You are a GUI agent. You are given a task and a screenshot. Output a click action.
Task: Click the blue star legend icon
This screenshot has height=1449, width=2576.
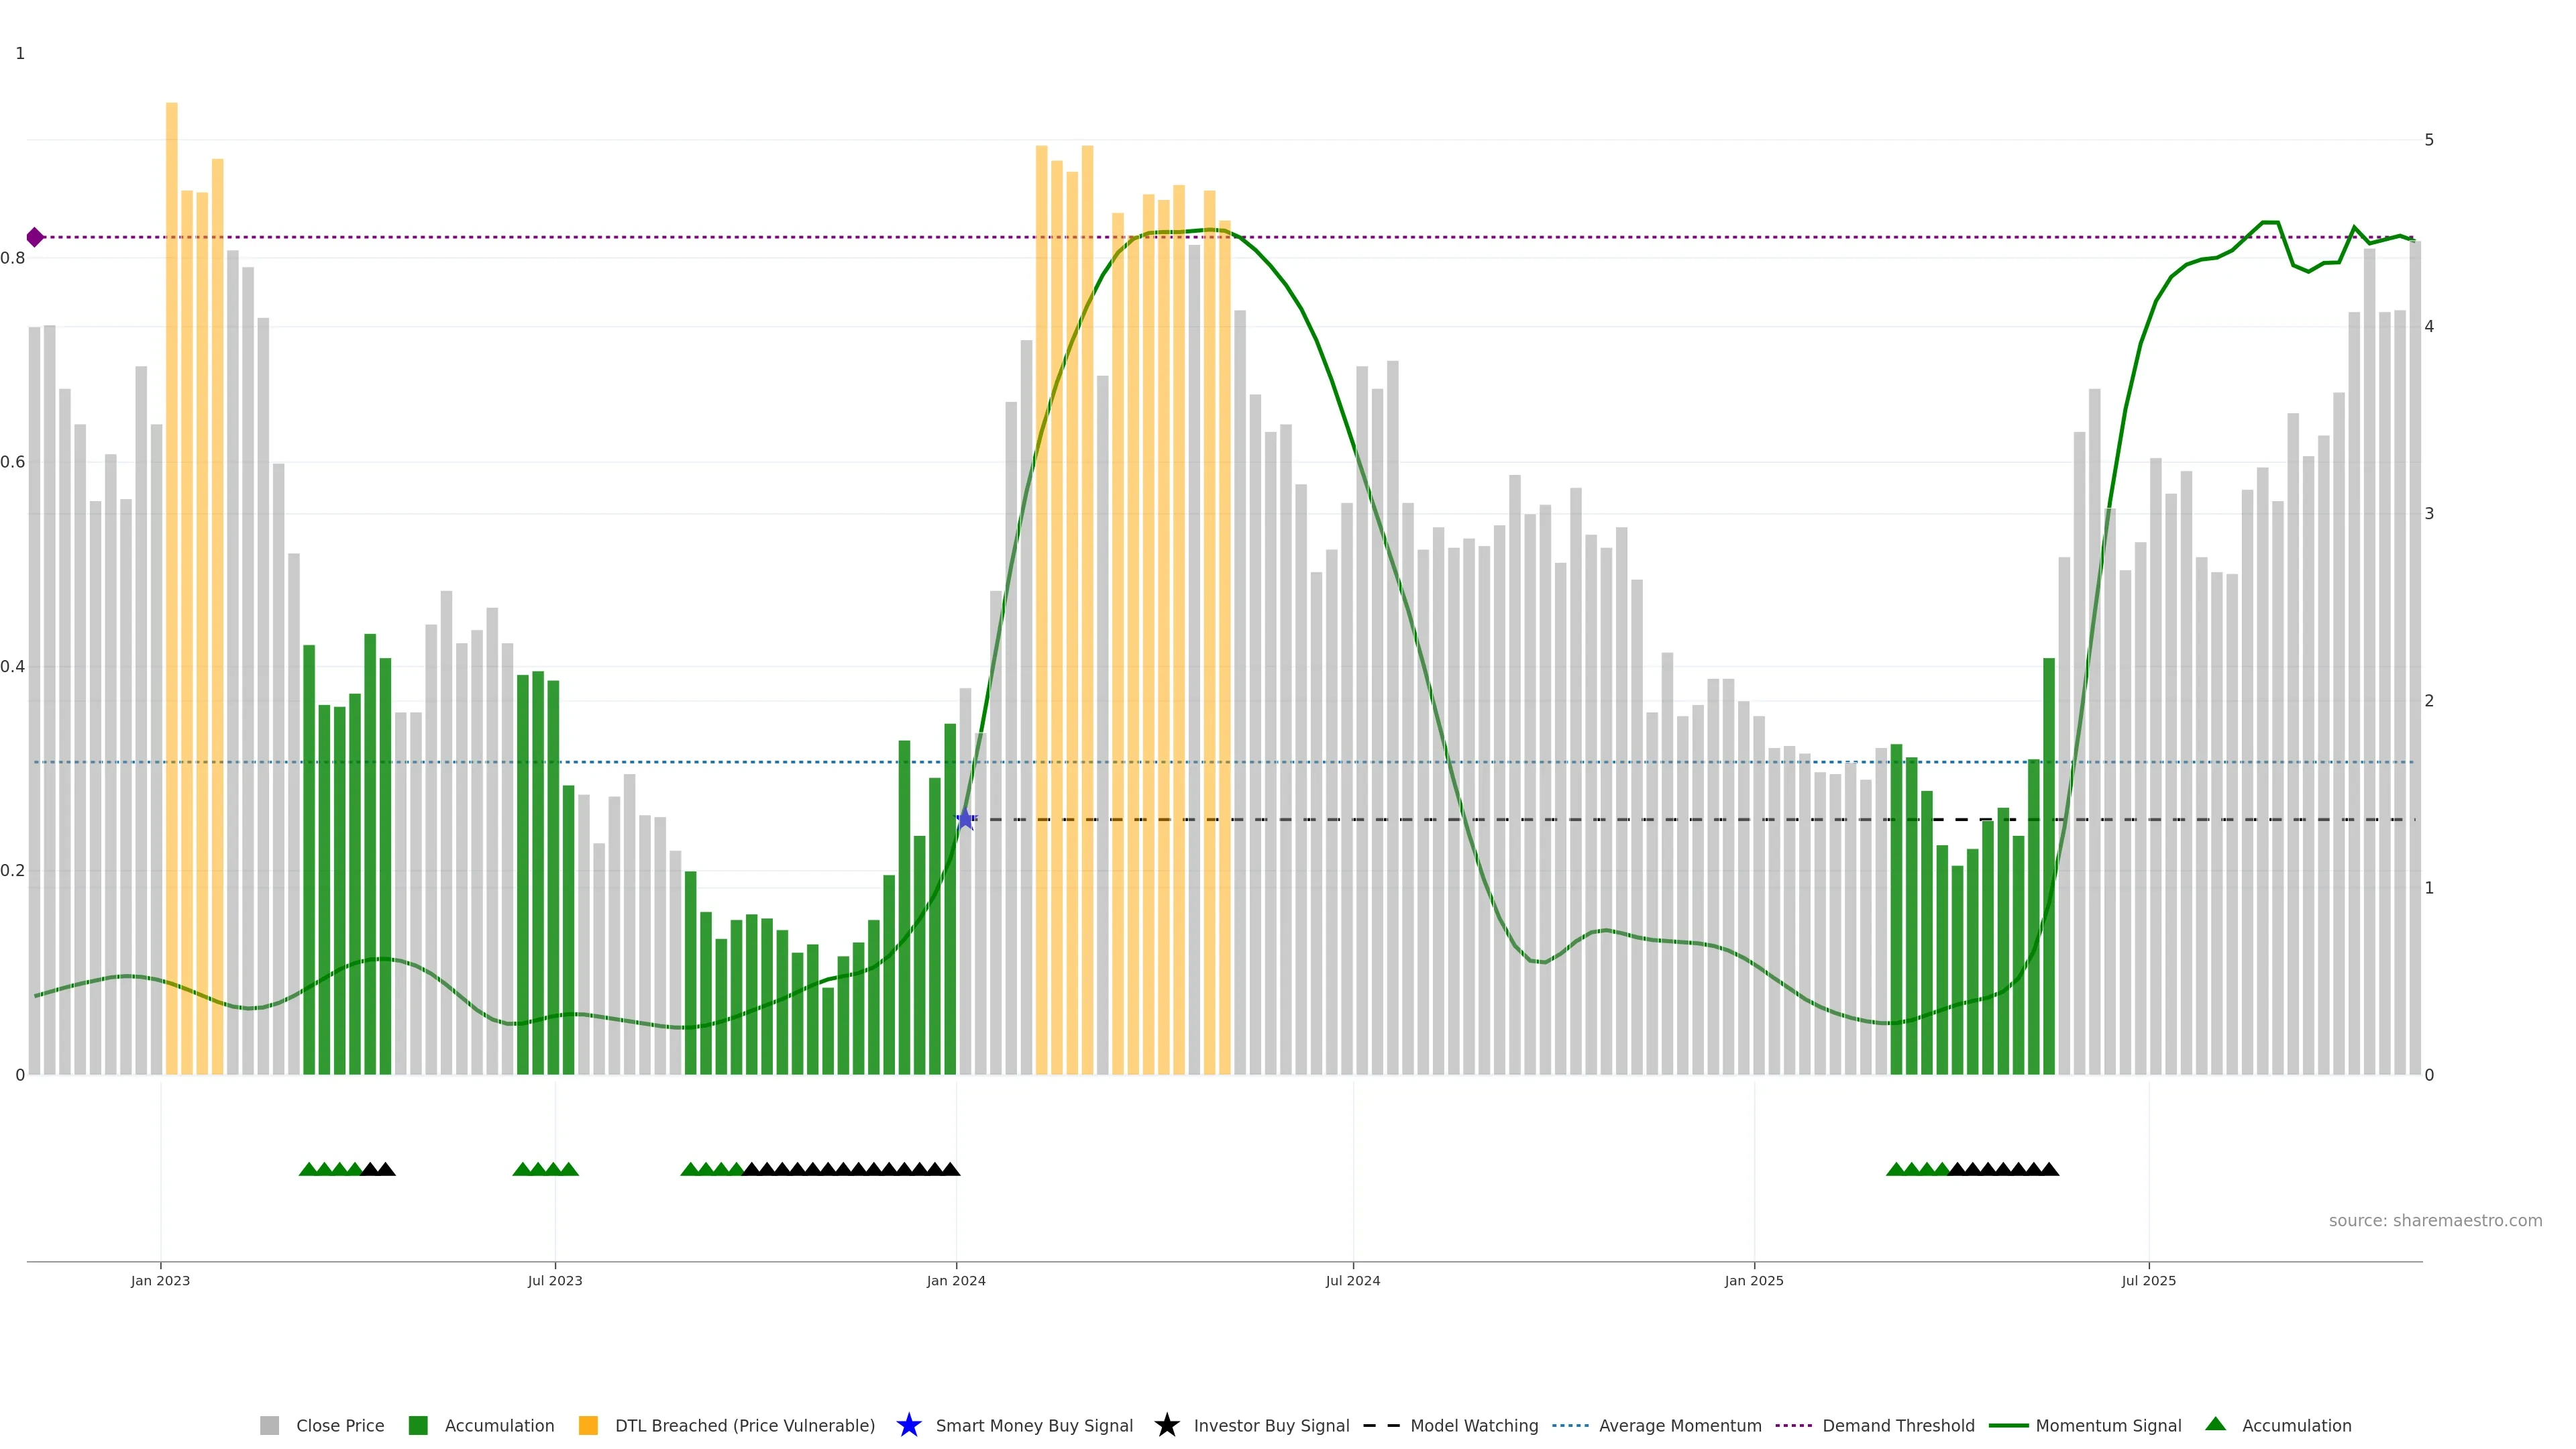(x=909, y=1426)
